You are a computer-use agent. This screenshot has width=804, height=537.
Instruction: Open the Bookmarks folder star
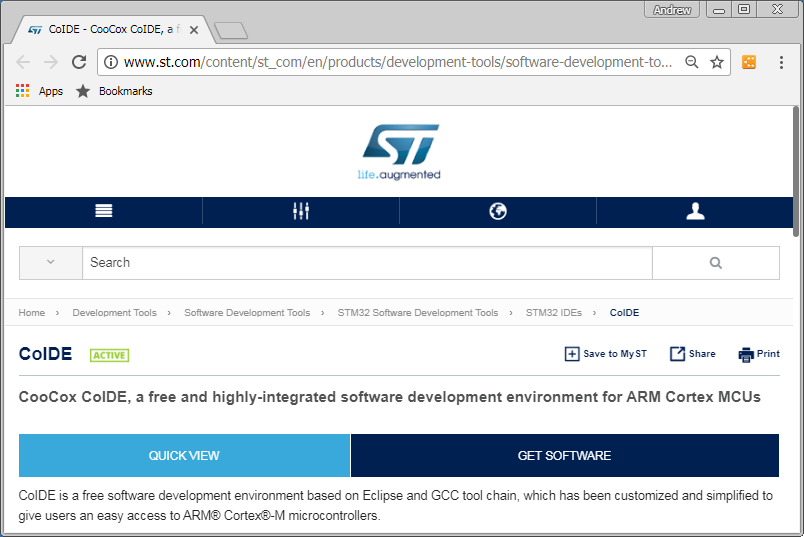83,91
